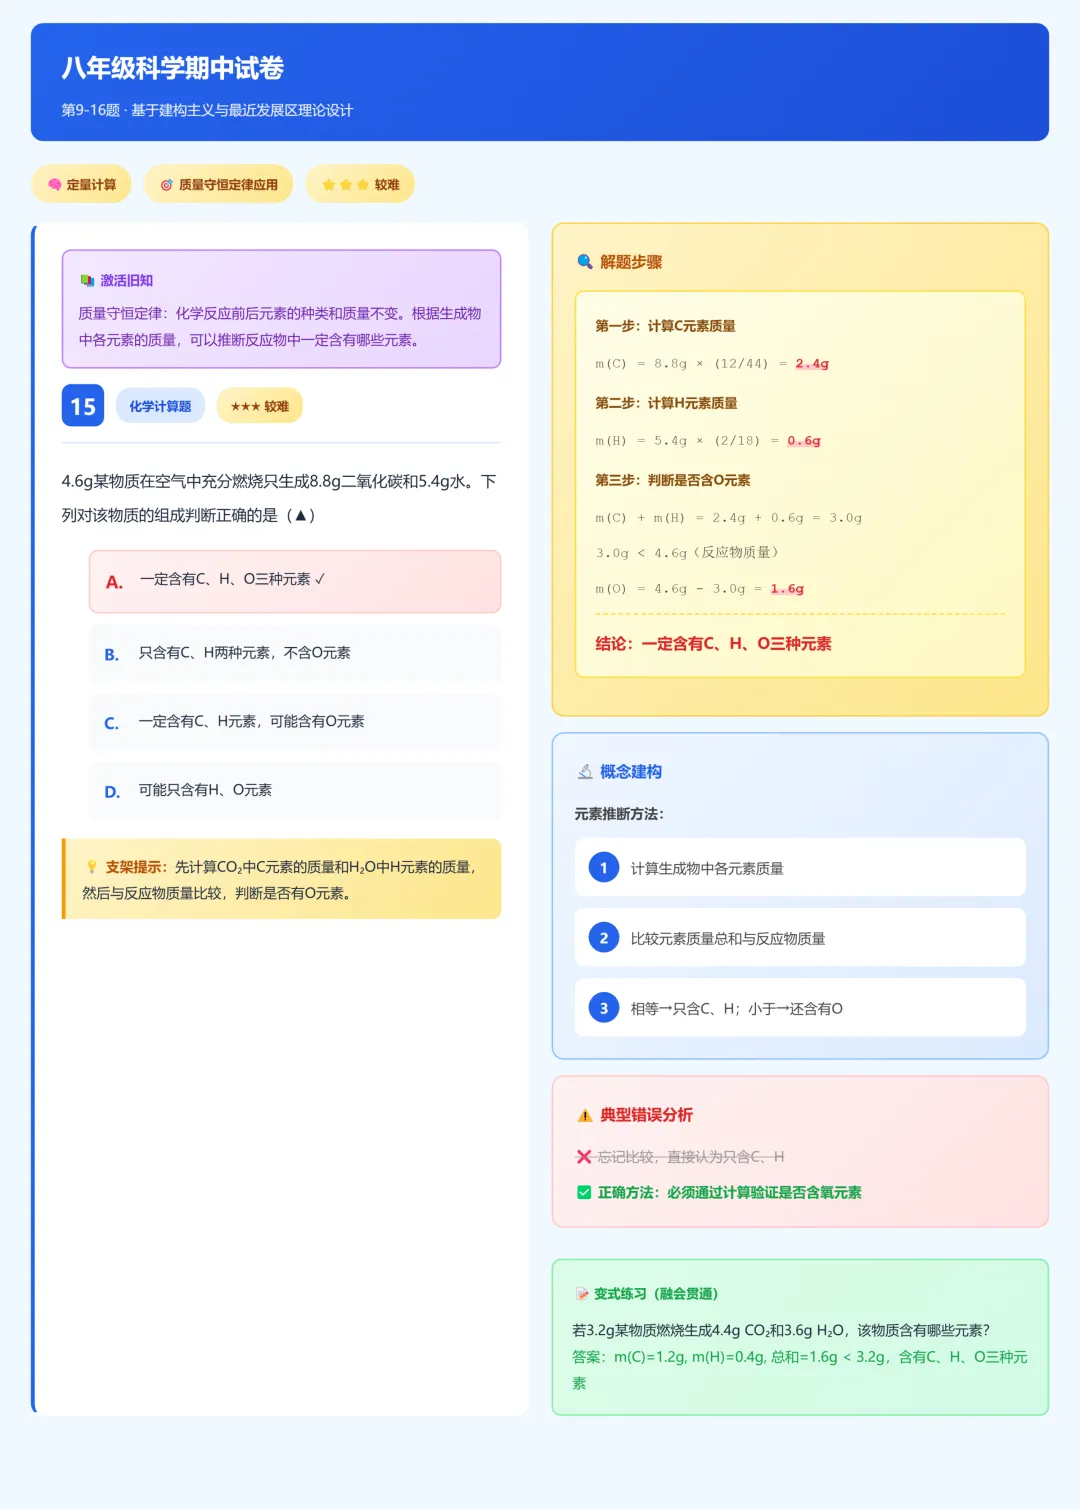The height and width of the screenshot is (1509, 1080).
Task: Select answer option D 可能只含有H、O元素
Action: coord(294,791)
